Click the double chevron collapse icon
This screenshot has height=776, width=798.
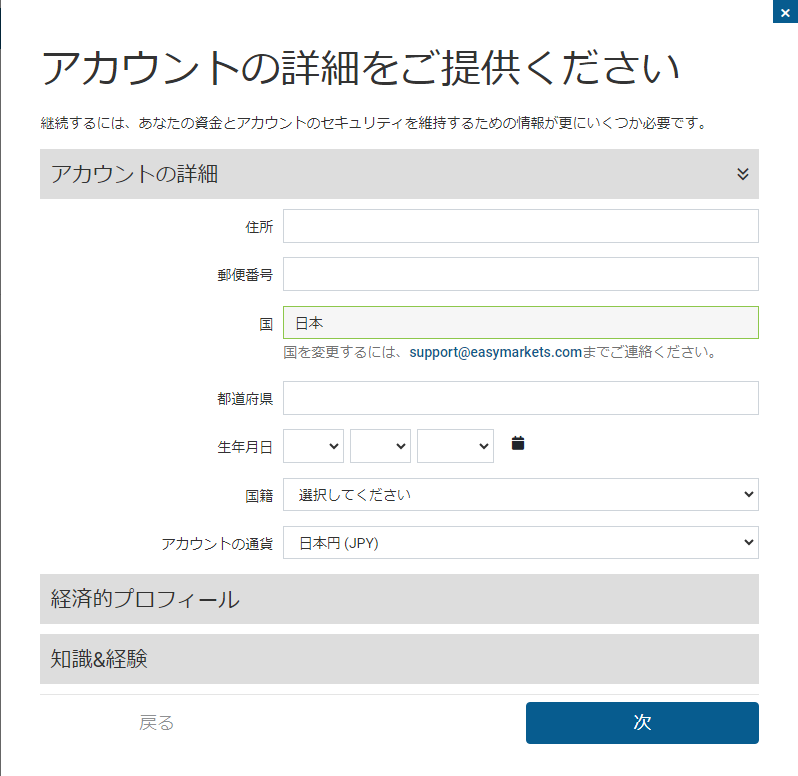[742, 174]
